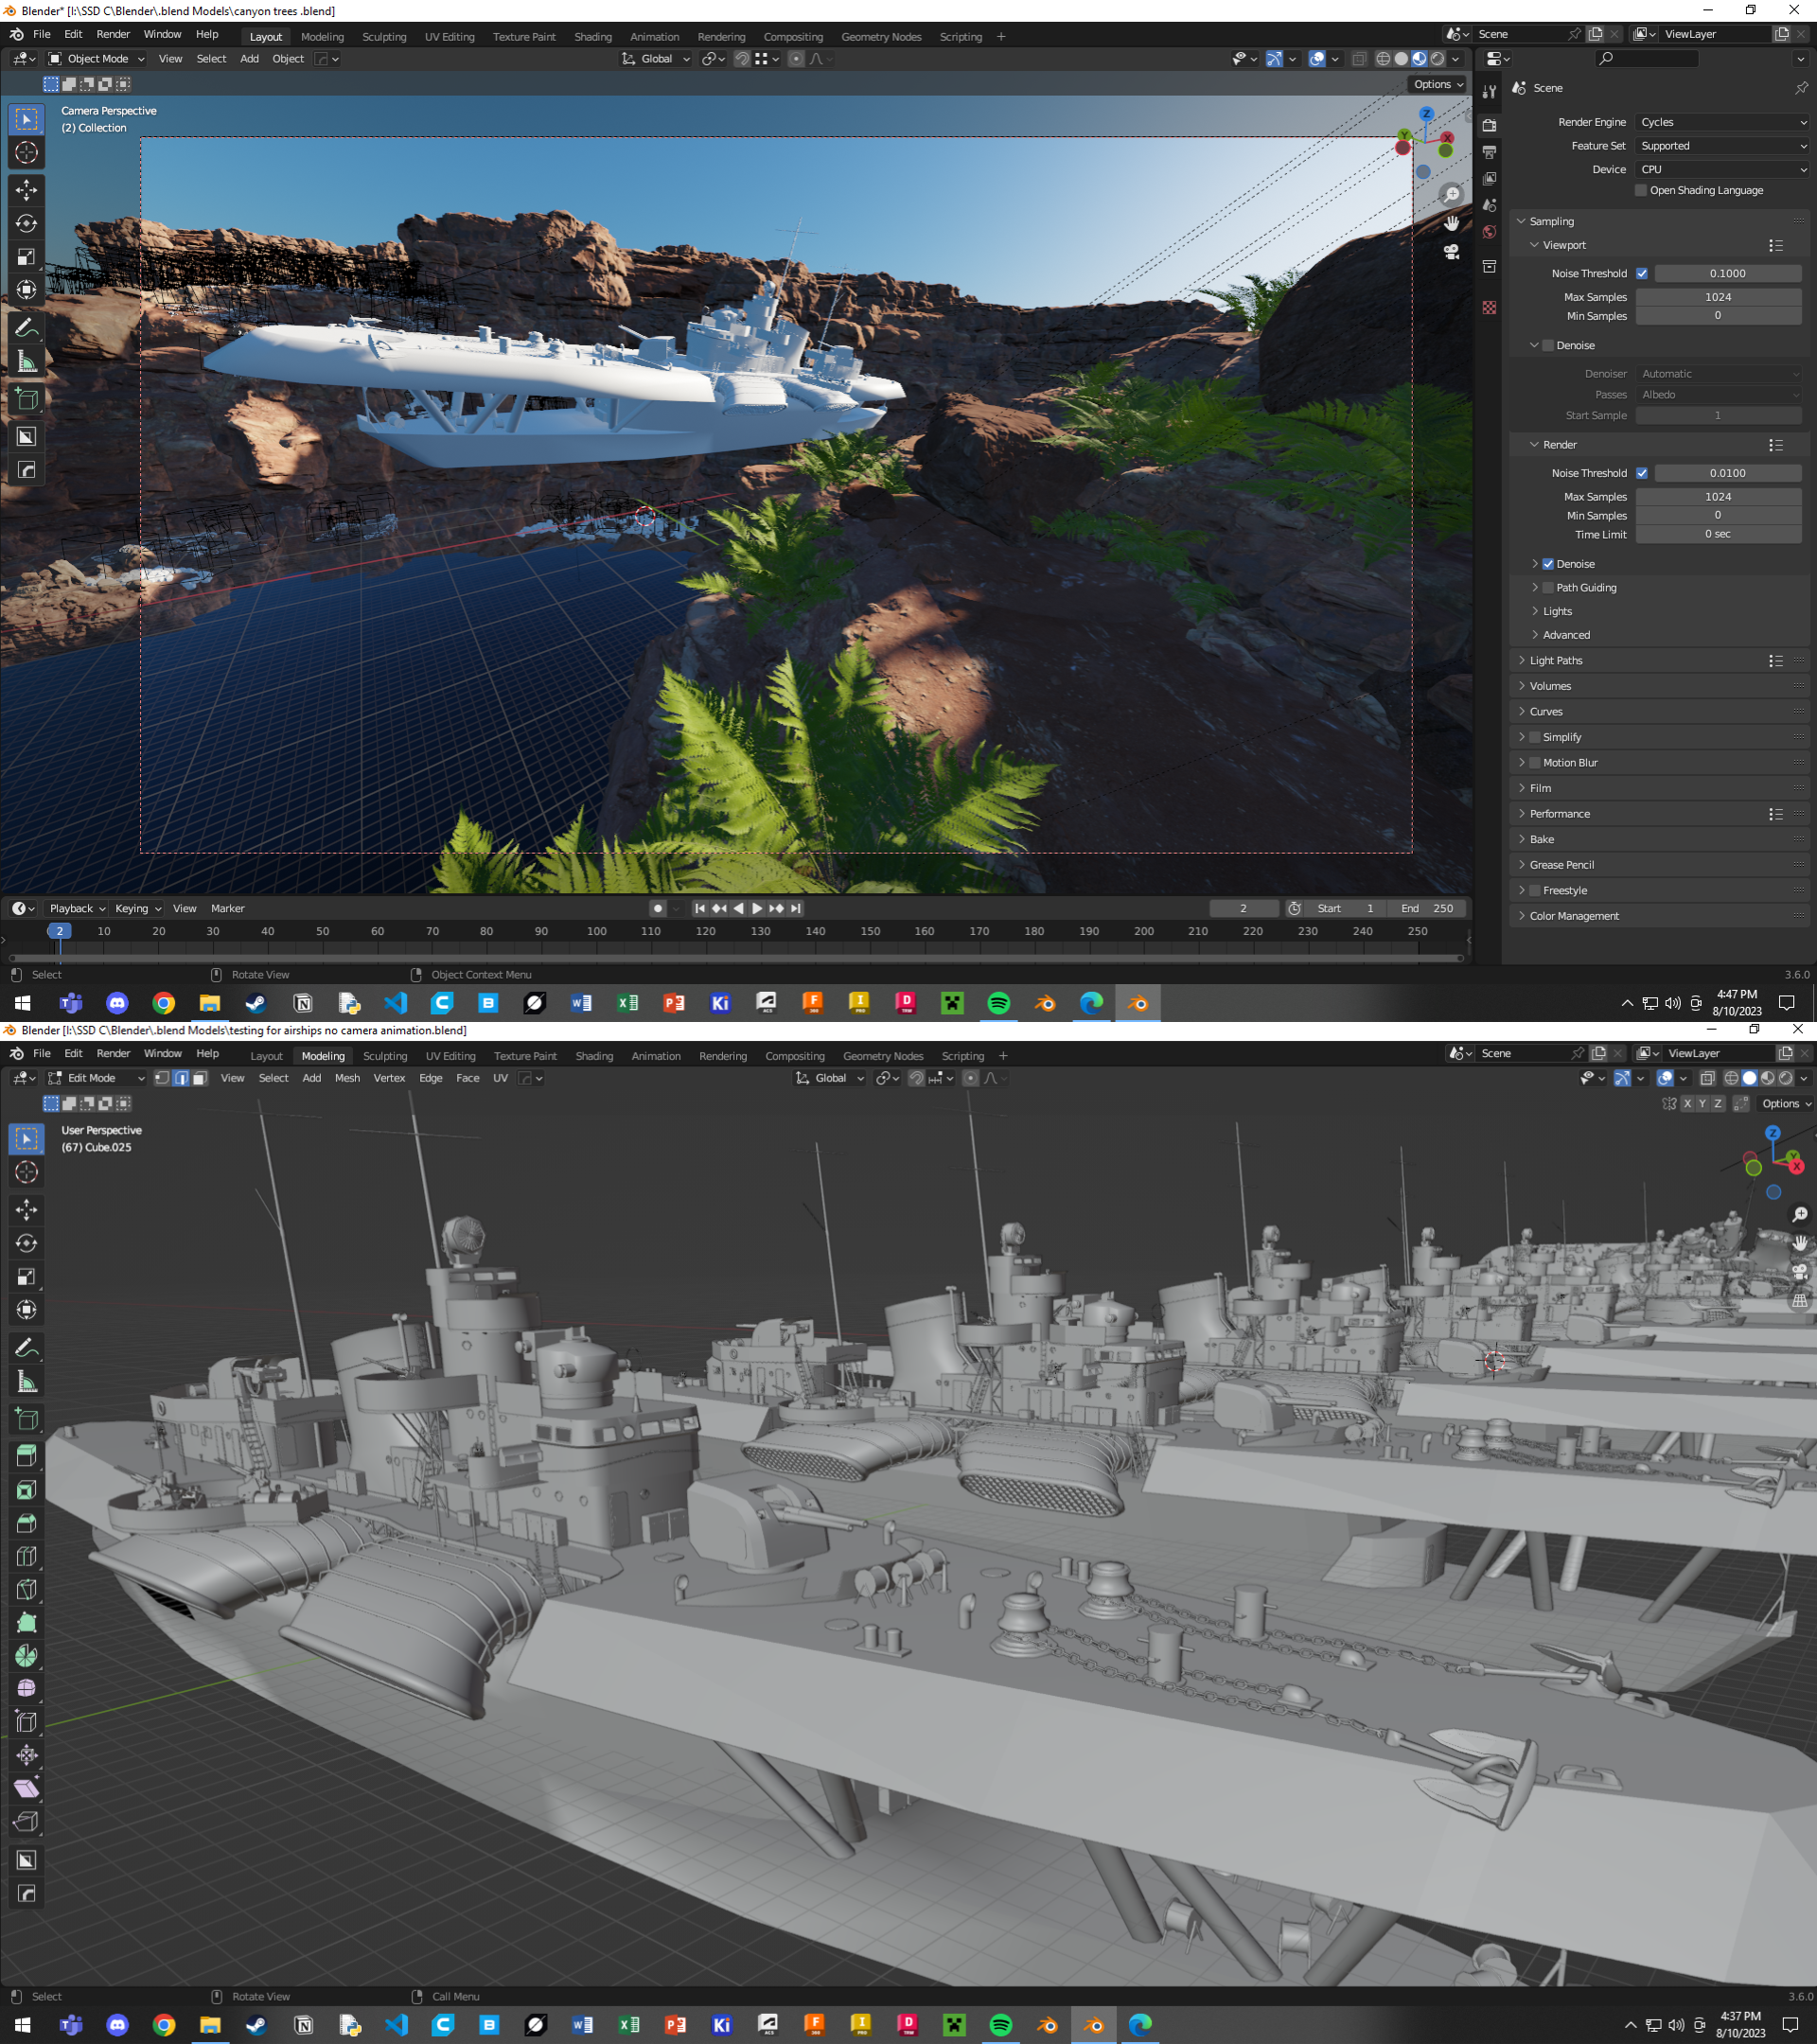Click the Render Max Samples field
The width and height of the screenshot is (1817, 2044).
1717,497
